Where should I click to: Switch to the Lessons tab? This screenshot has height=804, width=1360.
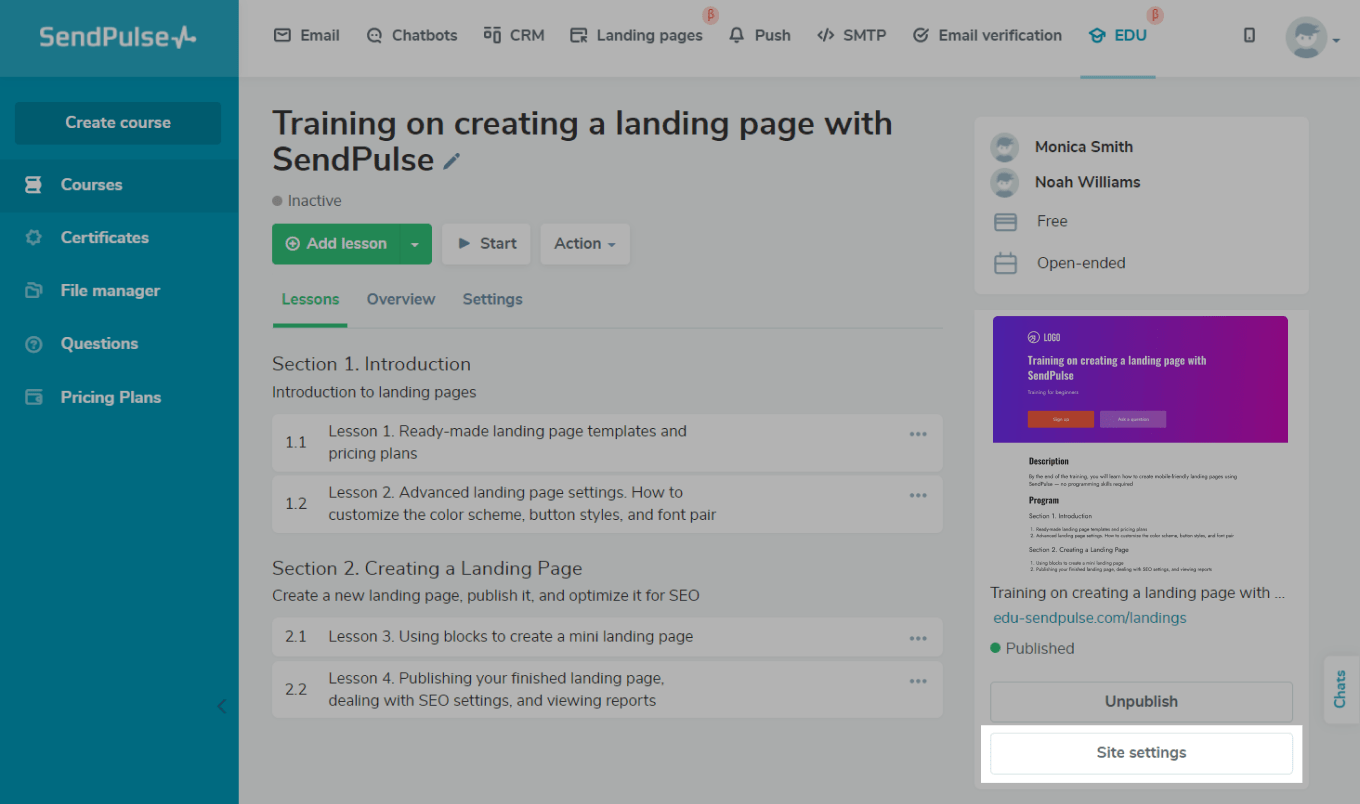point(310,299)
